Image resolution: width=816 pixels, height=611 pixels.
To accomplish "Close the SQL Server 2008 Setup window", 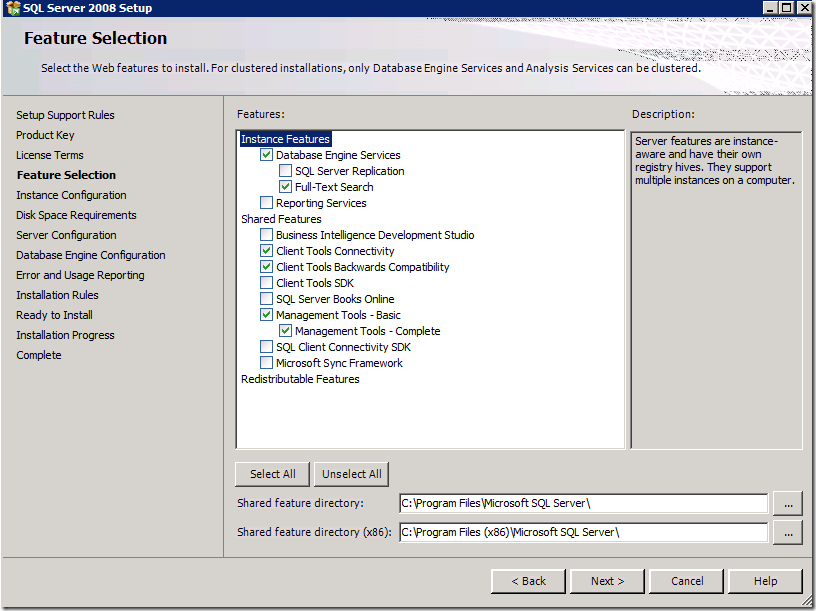I will coord(805,8).
